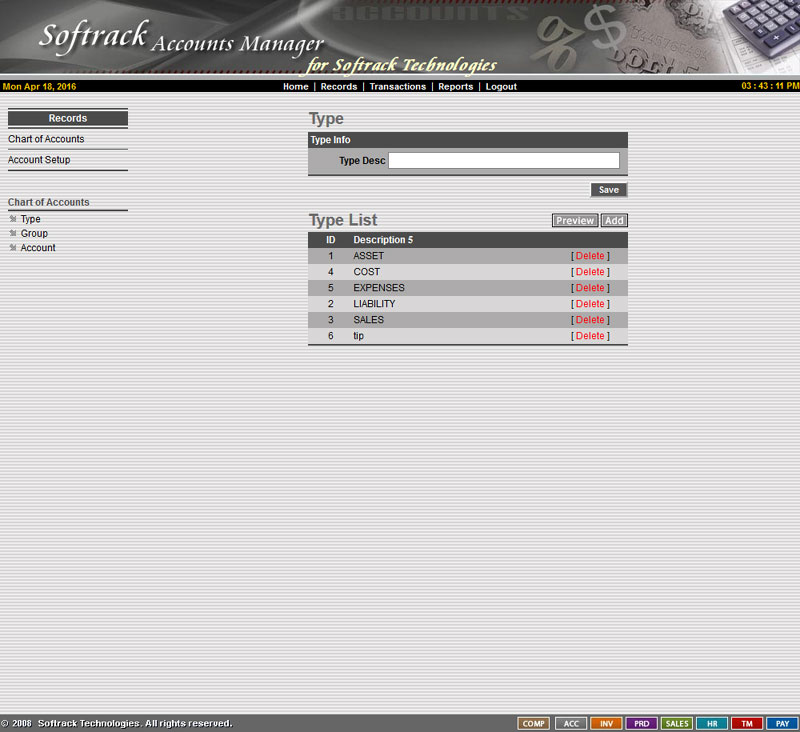Image resolution: width=800 pixels, height=732 pixels.
Task: Open the HR module badge in footer
Action: [712, 723]
